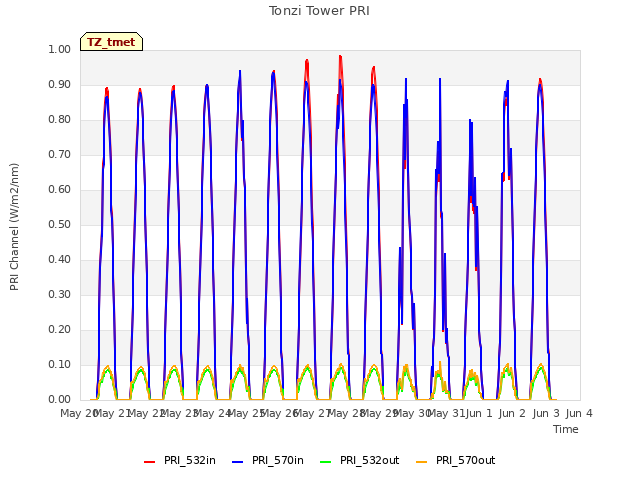Click the 0.70 y-axis tick label

click(60, 154)
